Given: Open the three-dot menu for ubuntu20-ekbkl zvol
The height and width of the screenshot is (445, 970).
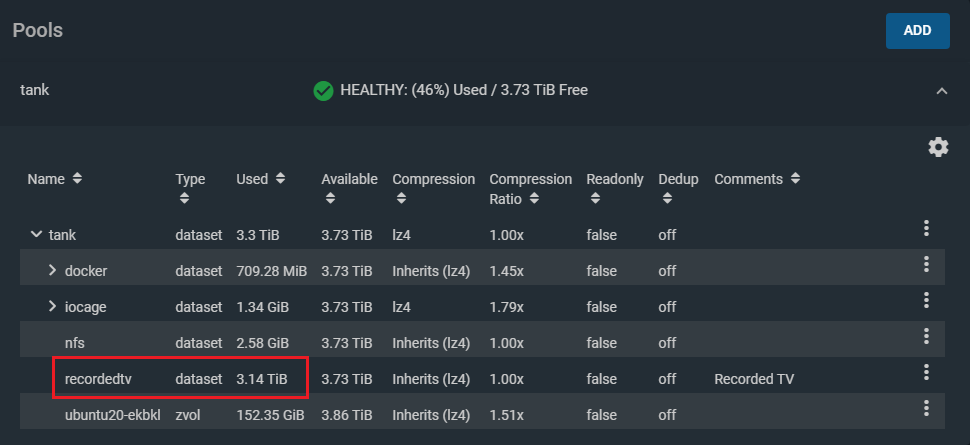Looking at the screenshot, I should click(x=927, y=408).
